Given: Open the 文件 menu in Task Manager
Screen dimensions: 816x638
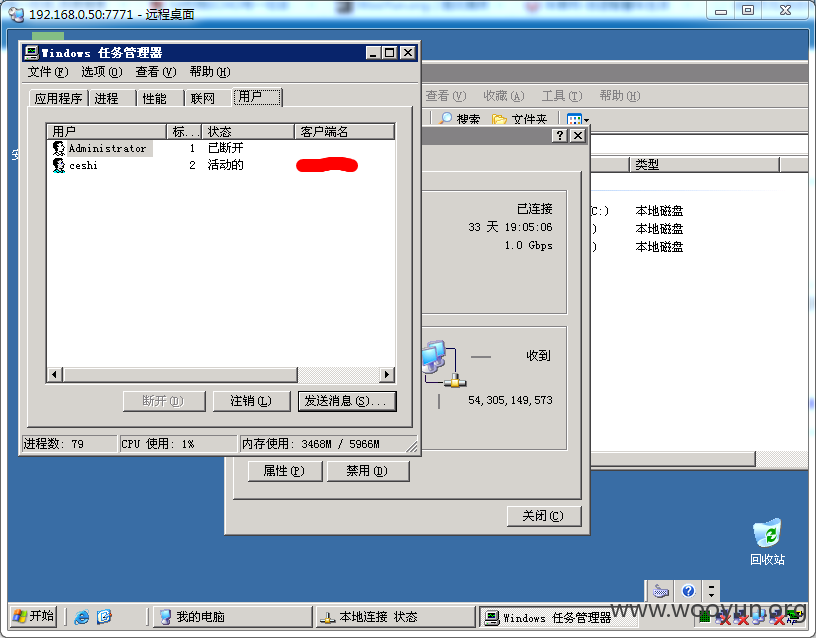Looking at the screenshot, I should coord(48,72).
